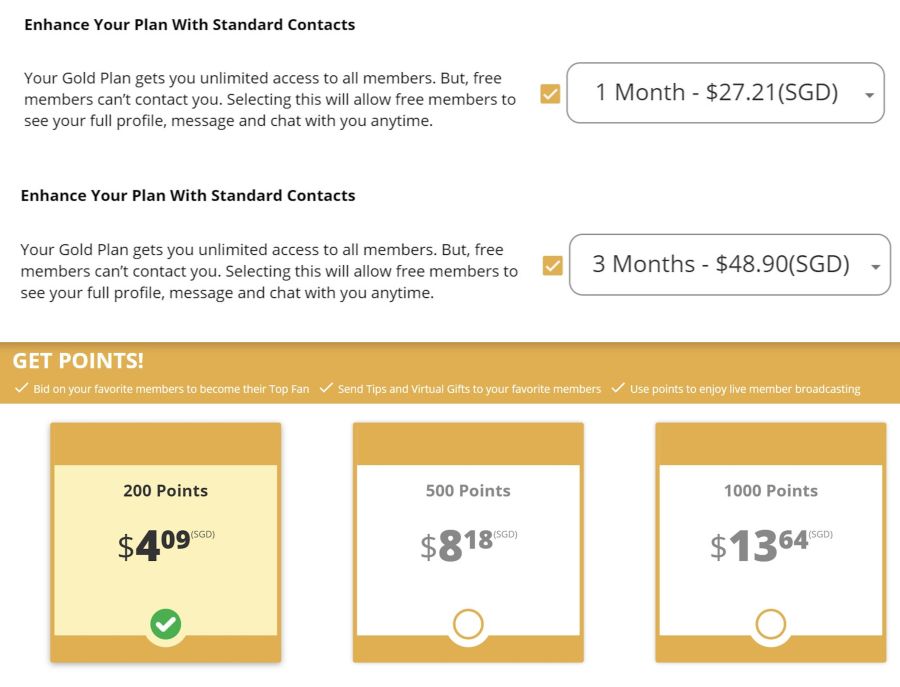Select the 1000 Points radio button
Image resolution: width=900 pixels, height=687 pixels.
770,624
